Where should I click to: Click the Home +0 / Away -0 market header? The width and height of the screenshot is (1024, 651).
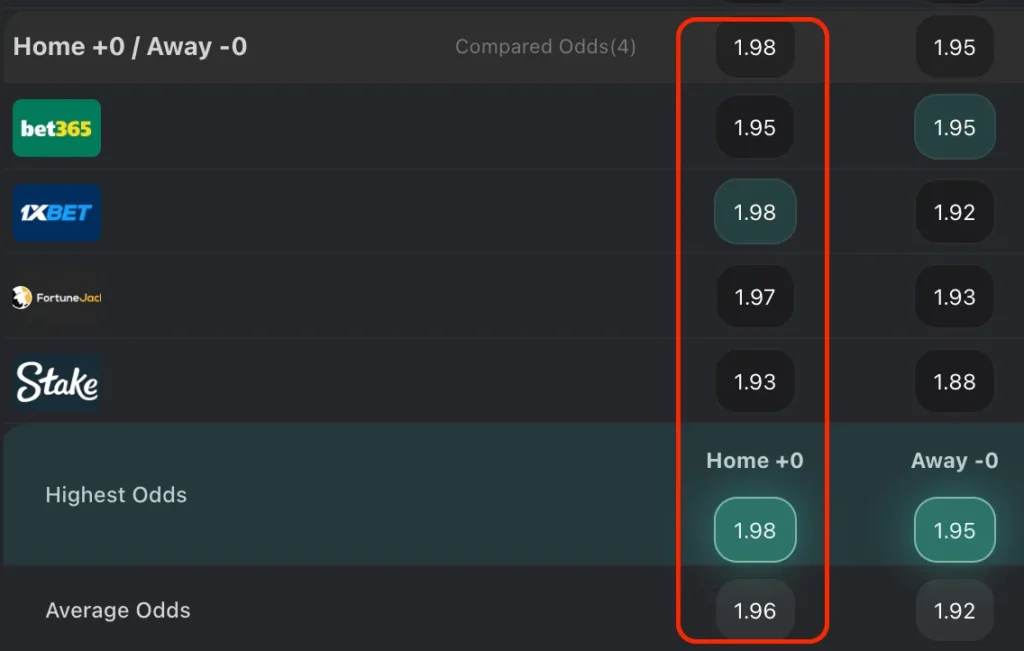pos(131,46)
